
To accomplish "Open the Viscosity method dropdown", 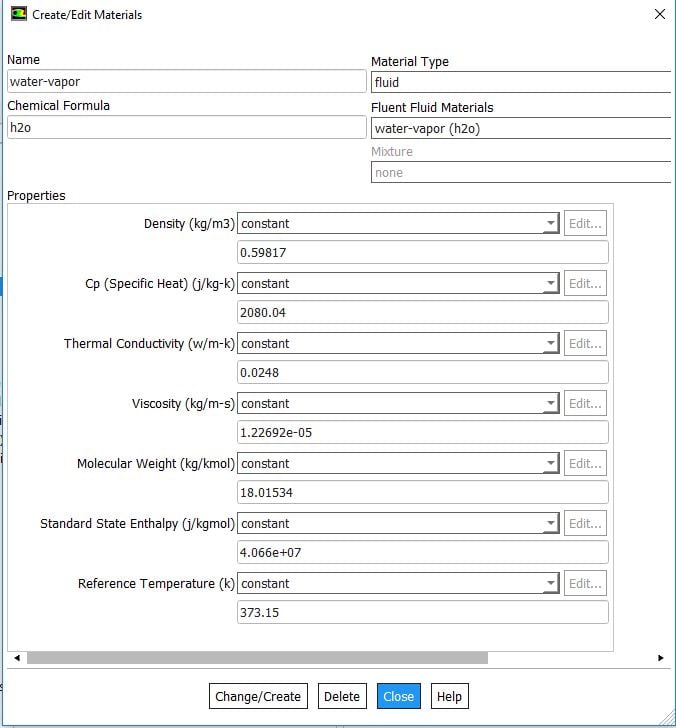I will pyautogui.click(x=398, y=403).
